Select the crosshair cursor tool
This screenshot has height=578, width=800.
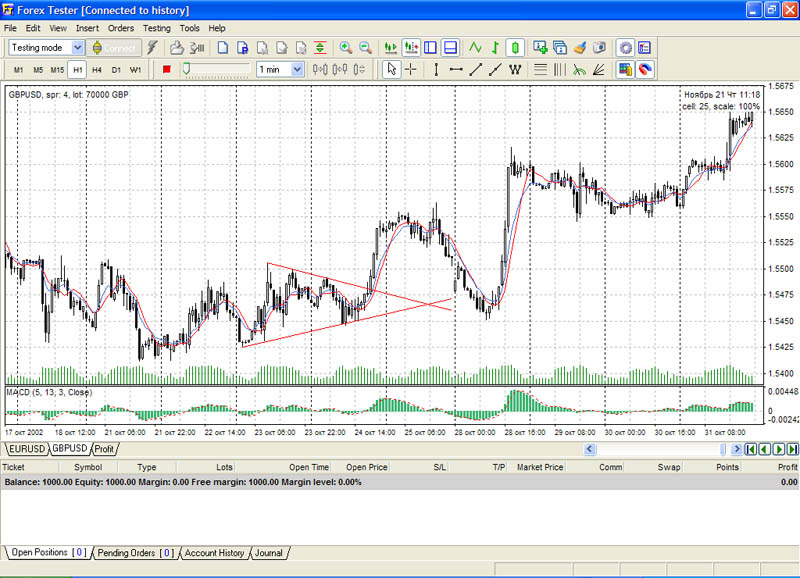[411, 69]
